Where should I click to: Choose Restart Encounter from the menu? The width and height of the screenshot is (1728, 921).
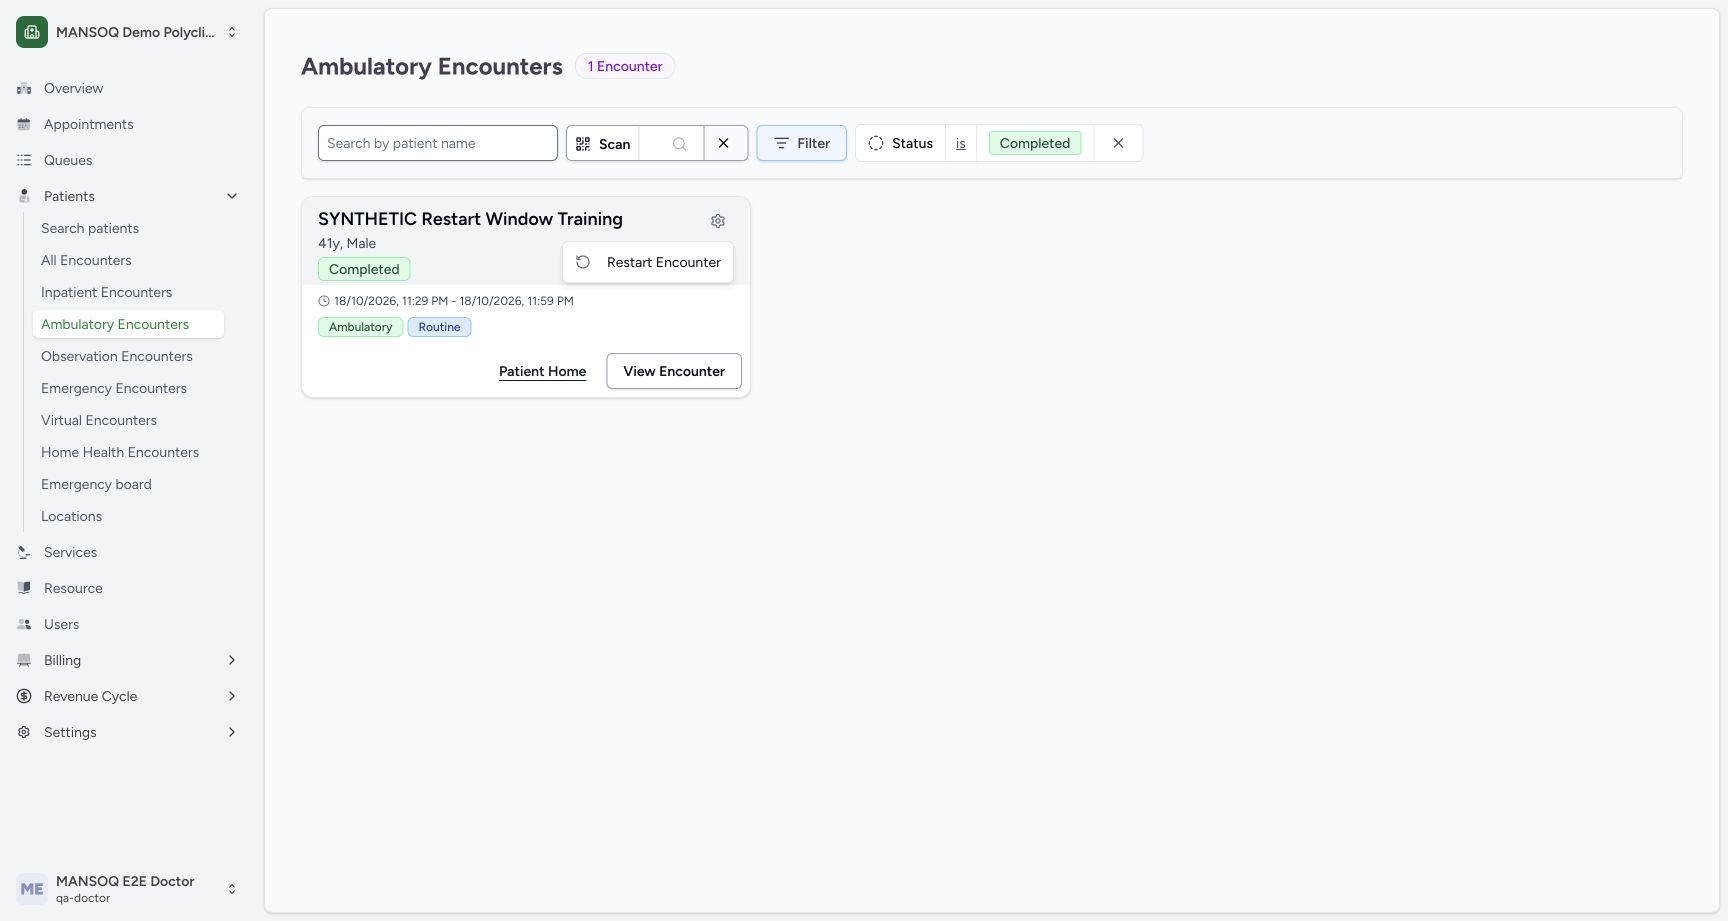point(648,263)
